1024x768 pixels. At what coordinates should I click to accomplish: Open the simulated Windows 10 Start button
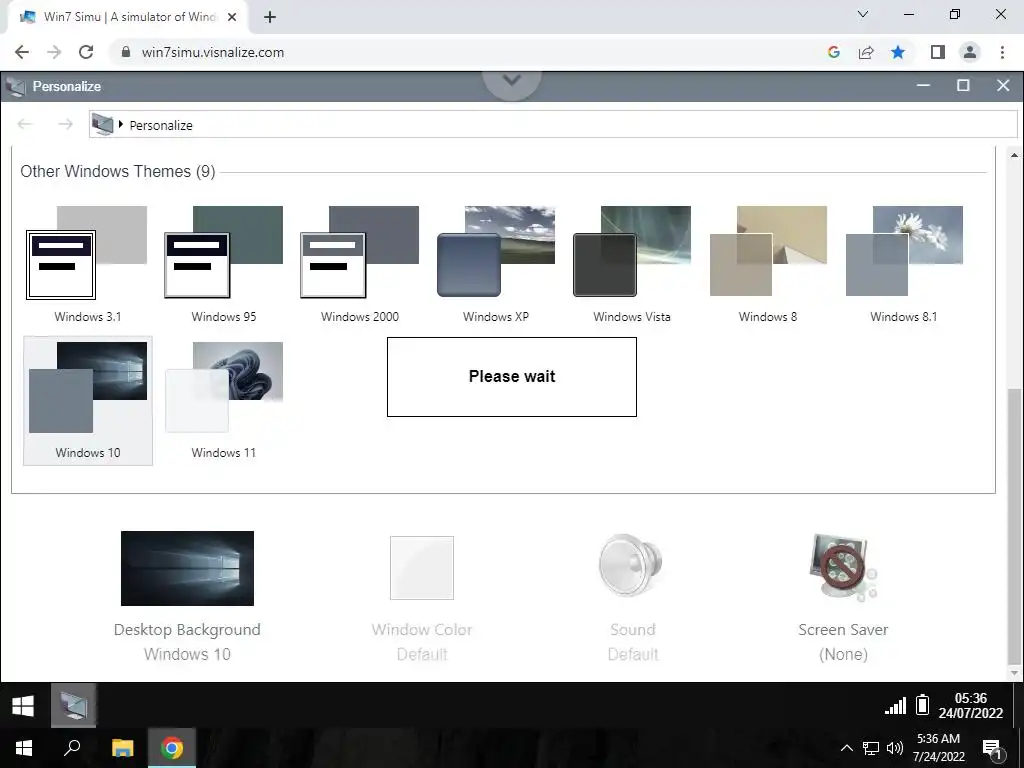click(23, 705)
